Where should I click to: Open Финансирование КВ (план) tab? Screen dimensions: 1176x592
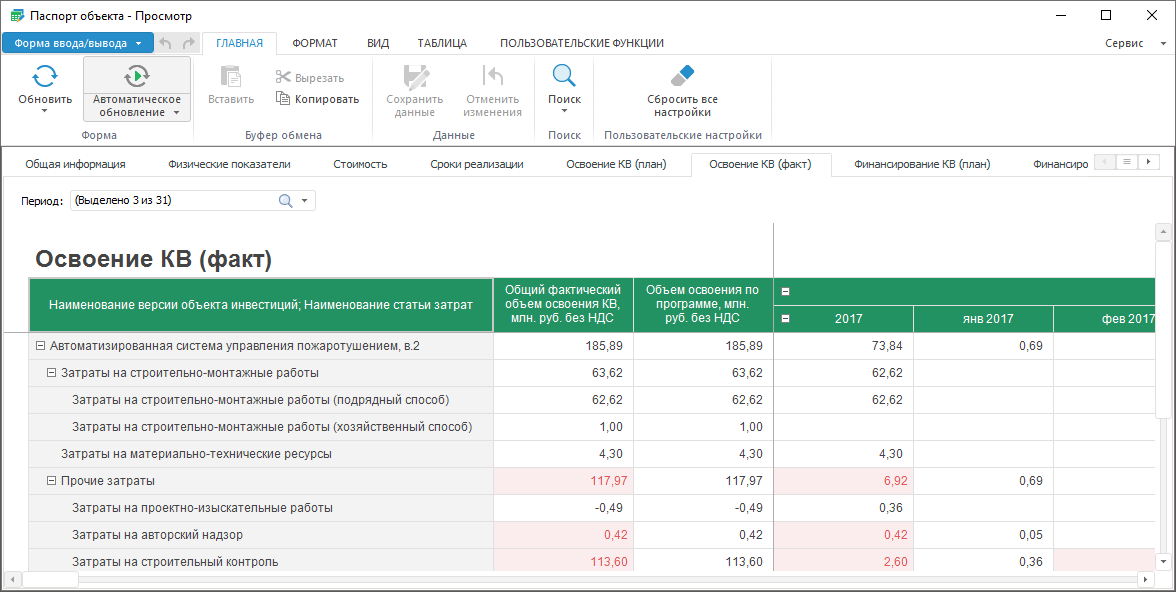(x=922, y=164)
